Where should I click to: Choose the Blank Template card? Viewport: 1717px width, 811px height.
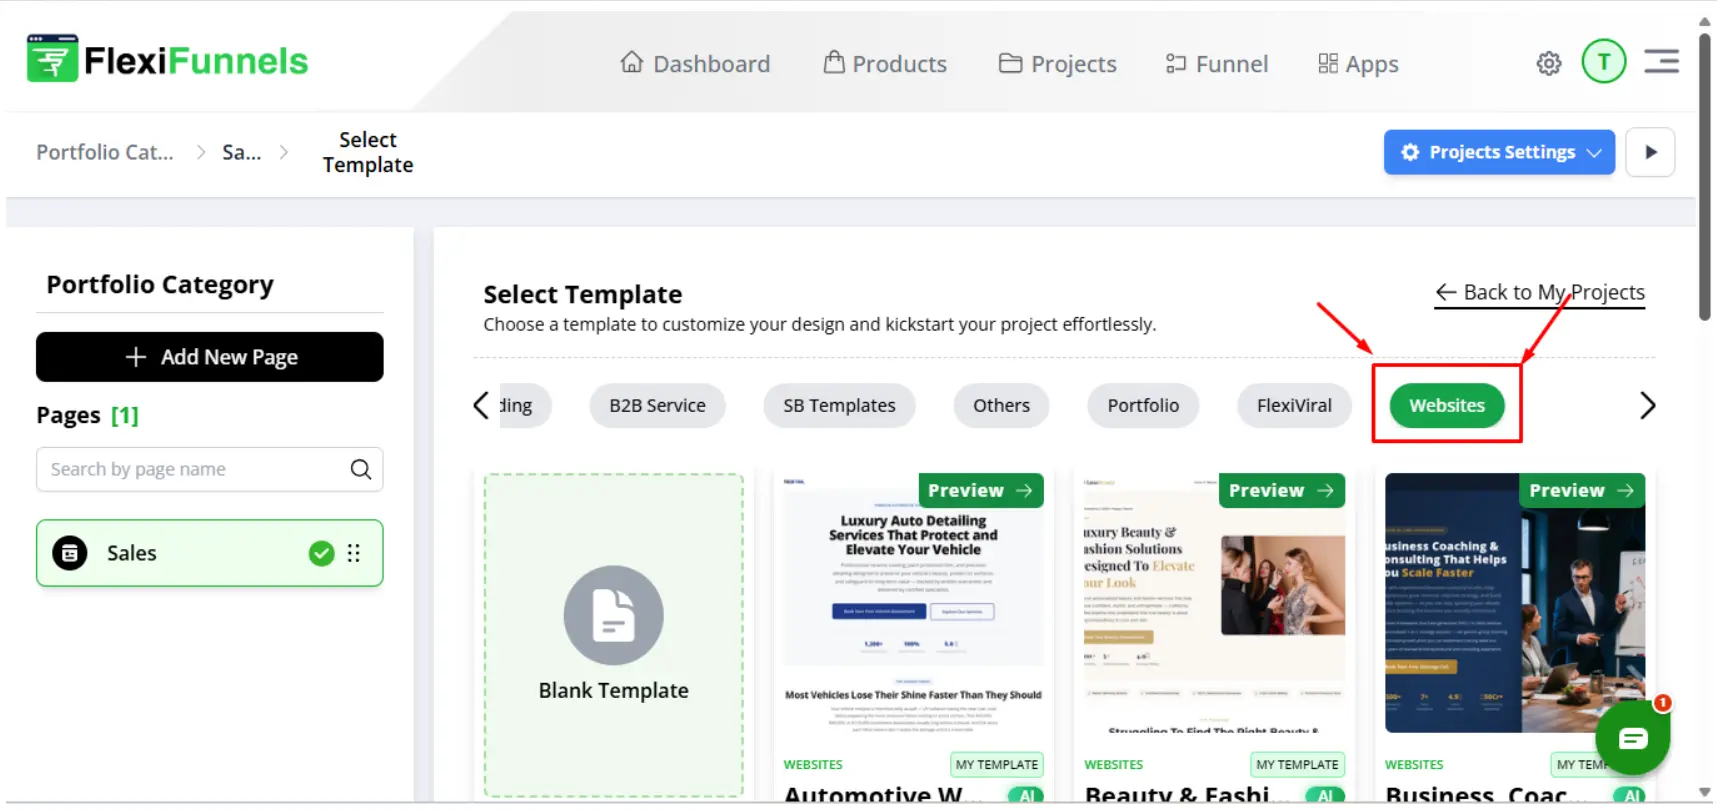pos(614,635)
